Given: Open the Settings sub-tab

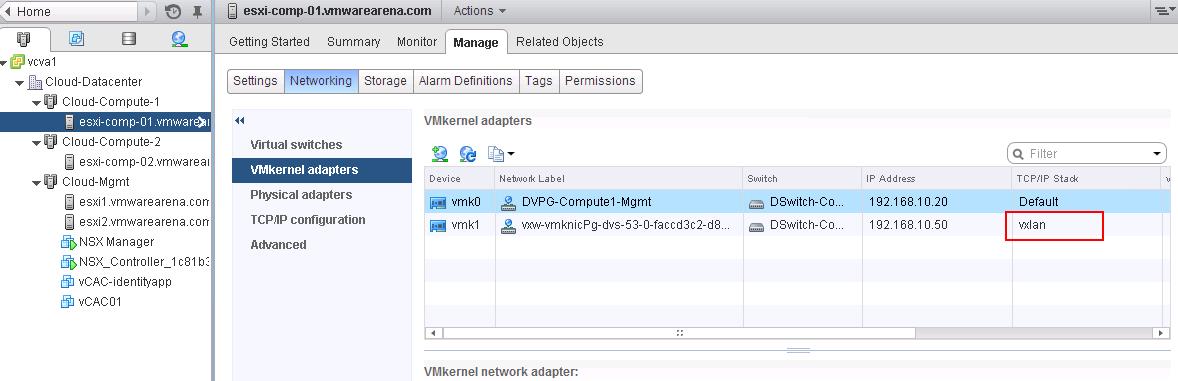Looking at the screenshot, I should (255, 80).
